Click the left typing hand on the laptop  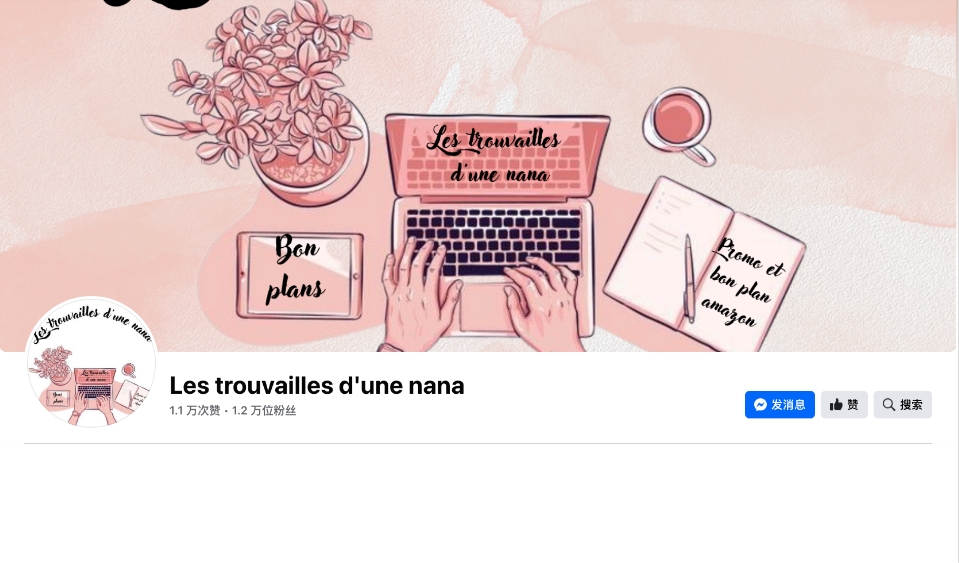420,296
